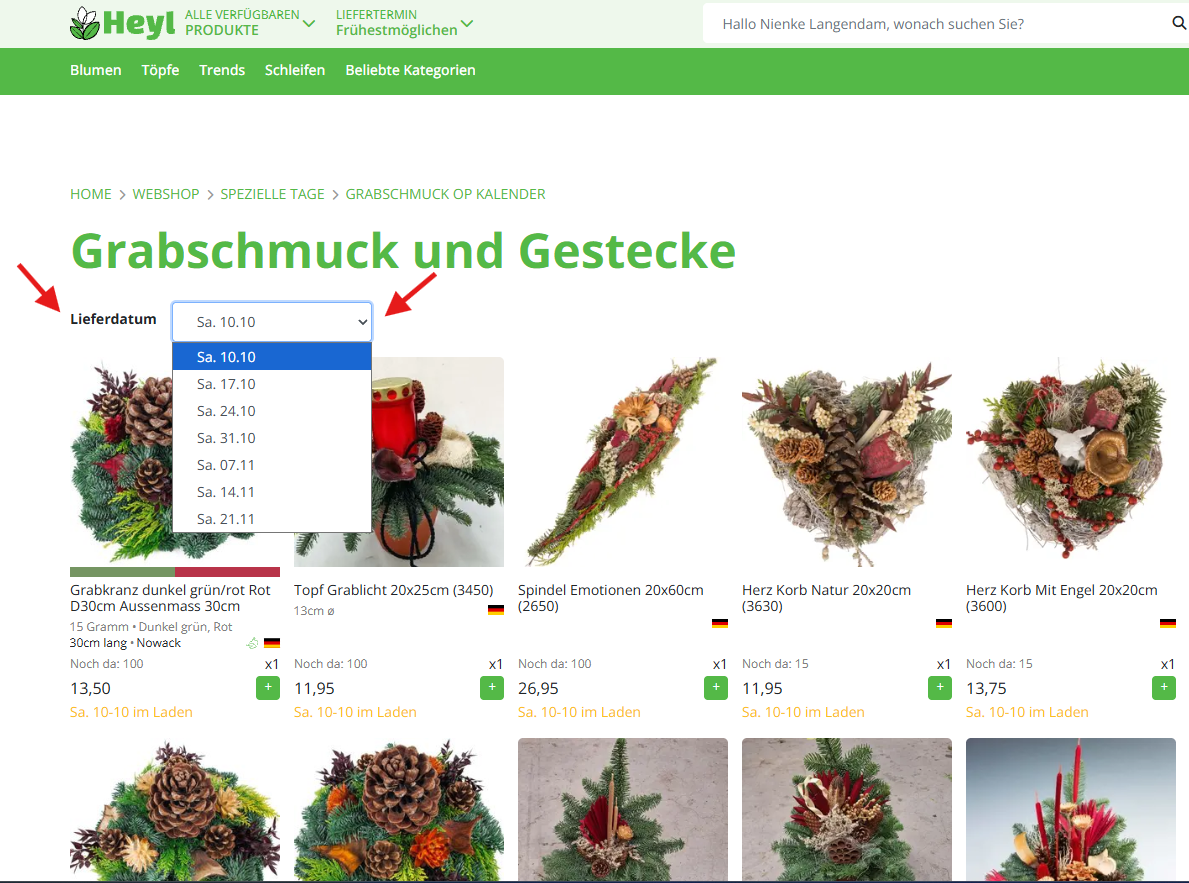Open GRABSCHMUCK OP KALENDER breadcrumb

click(x=445, y=194)
